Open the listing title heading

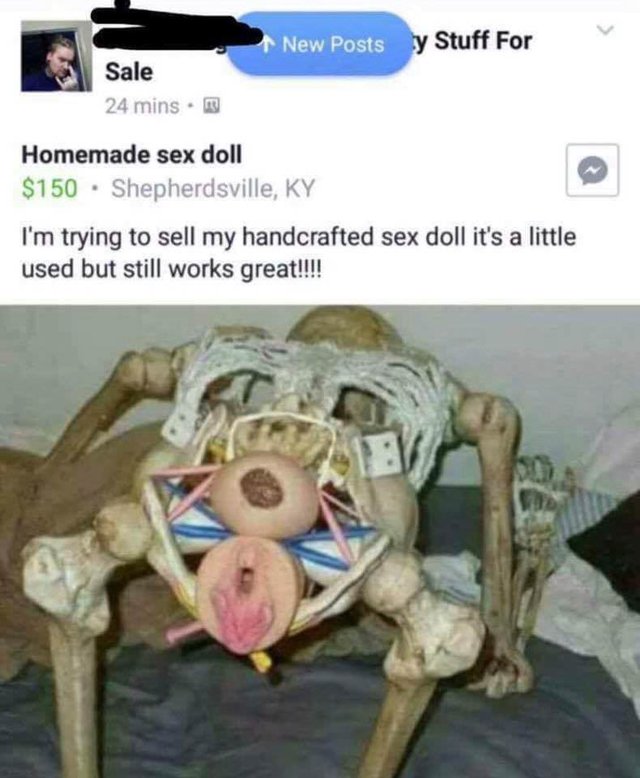131,156
